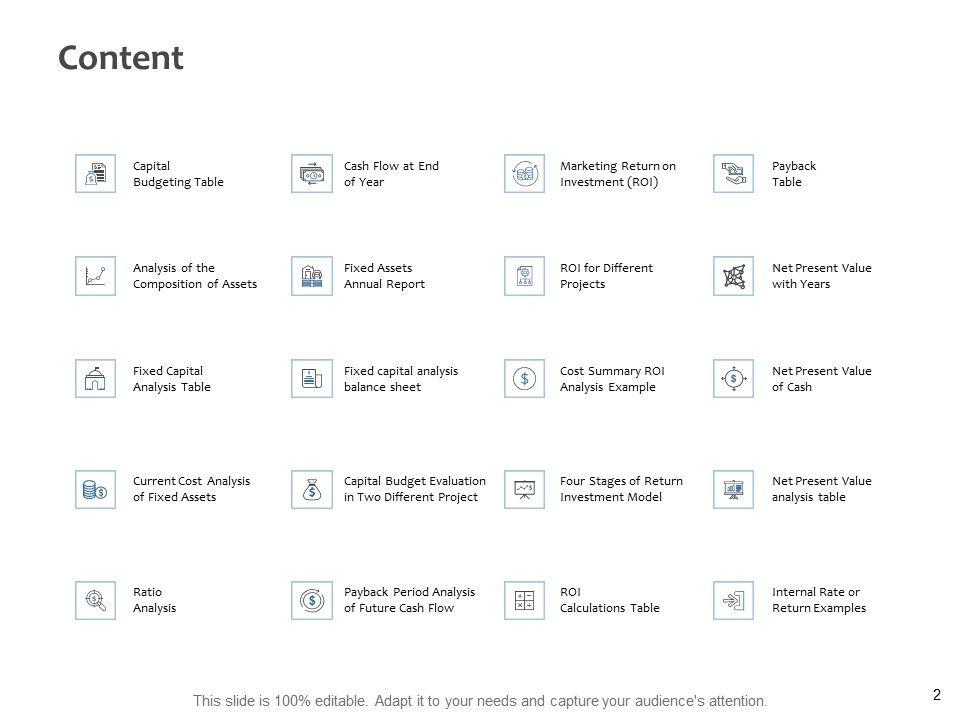Select the Marketing Return on Investment icon

(x=525, y=174)
